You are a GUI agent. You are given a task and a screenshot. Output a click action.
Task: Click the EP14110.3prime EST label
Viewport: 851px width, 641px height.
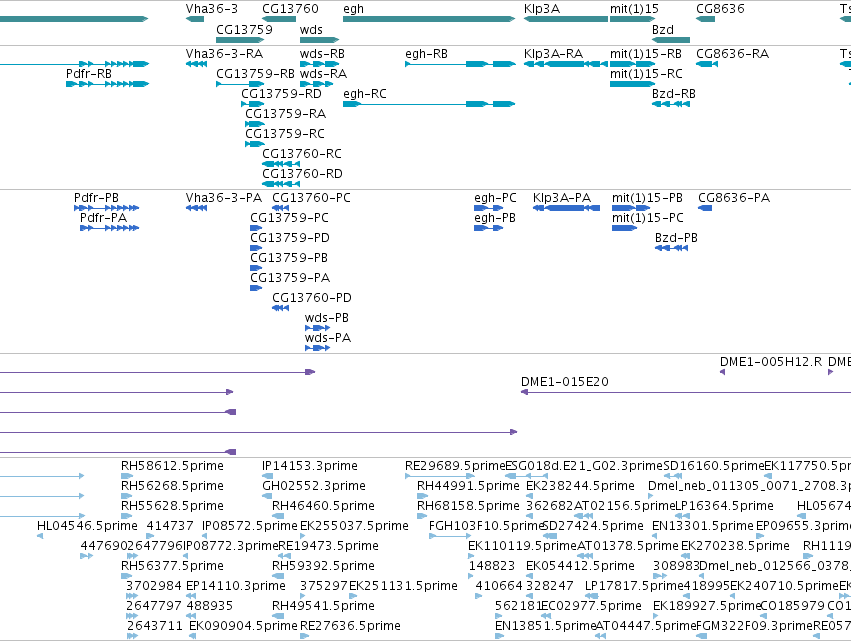(236, 586)
